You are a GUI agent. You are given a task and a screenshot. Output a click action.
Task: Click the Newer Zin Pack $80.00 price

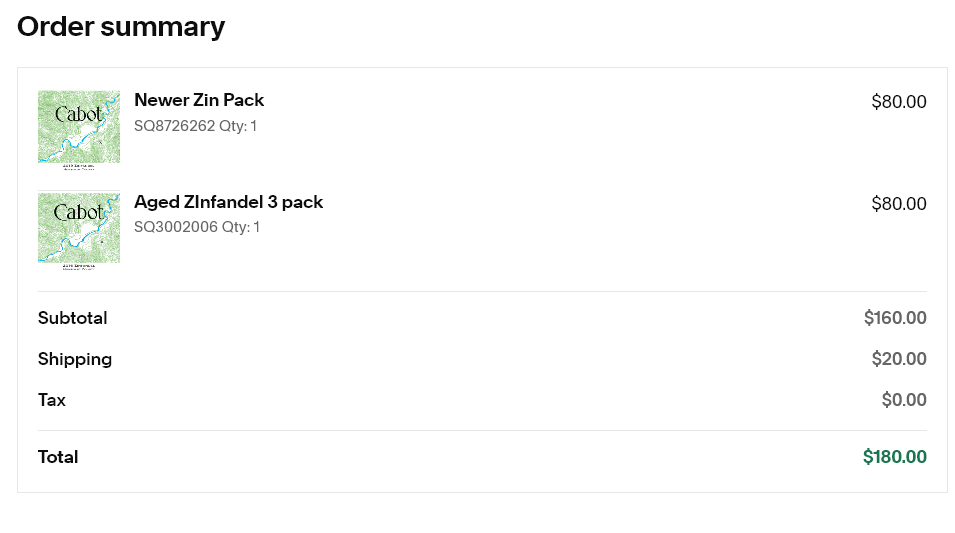899,102
